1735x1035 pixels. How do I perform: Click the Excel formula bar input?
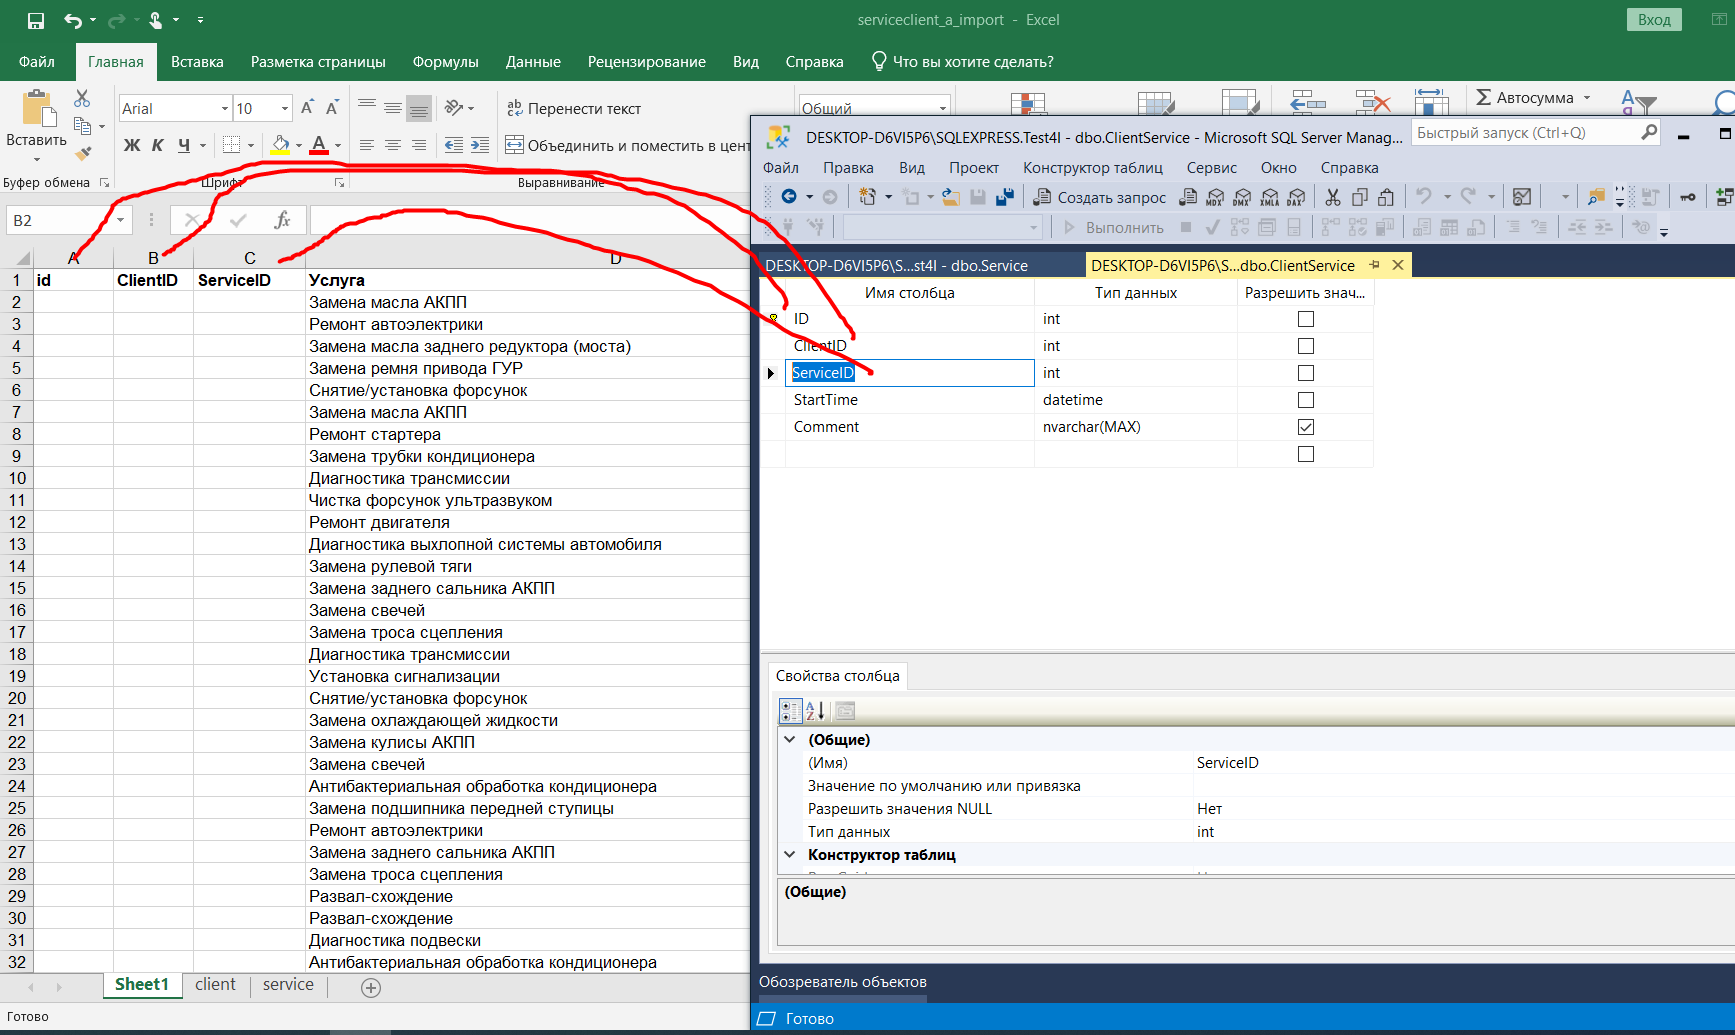(529, 220)
